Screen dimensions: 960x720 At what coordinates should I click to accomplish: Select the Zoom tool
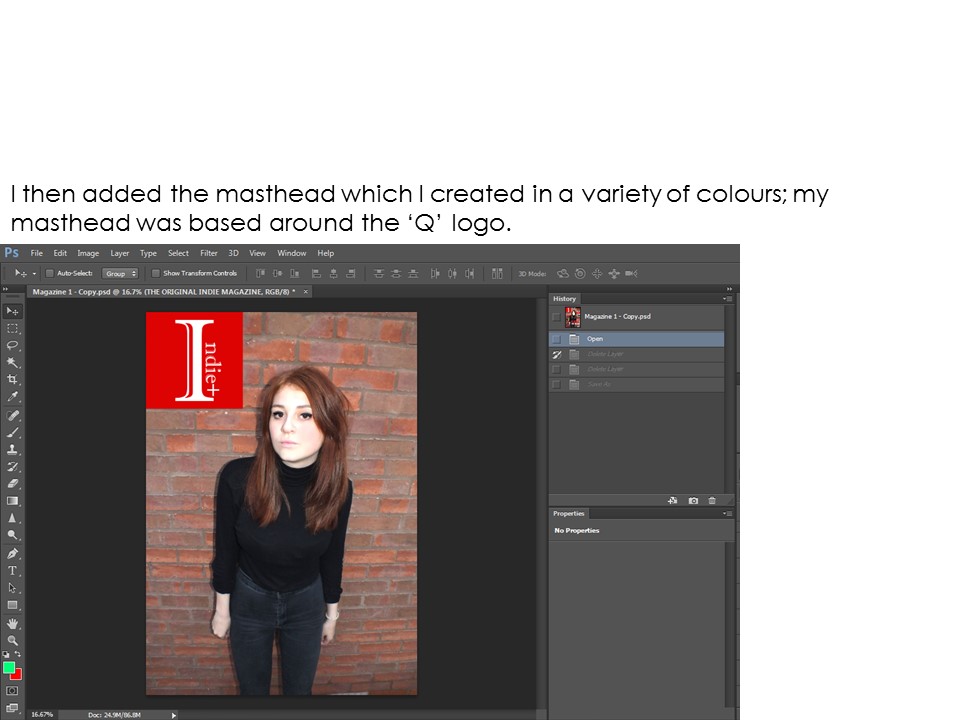(x=12, y=640)
